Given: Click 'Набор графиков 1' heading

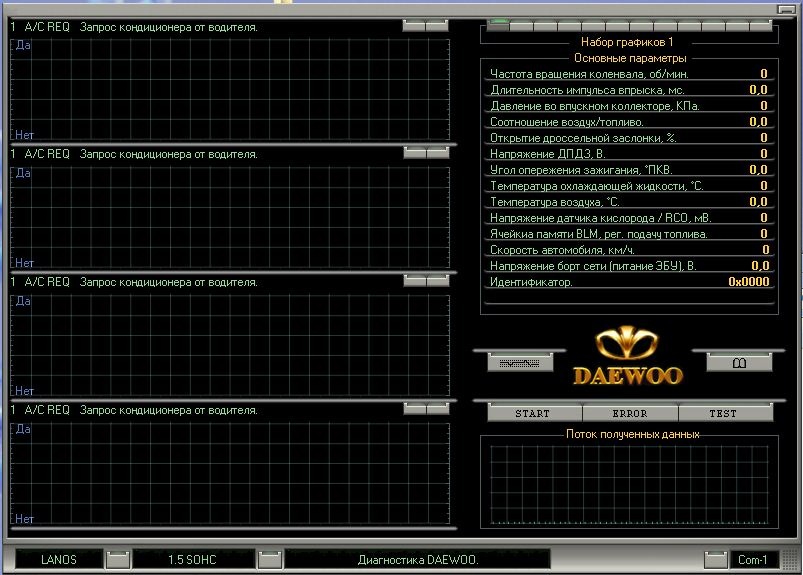Looking at the screenshot, I should [627, 42].
